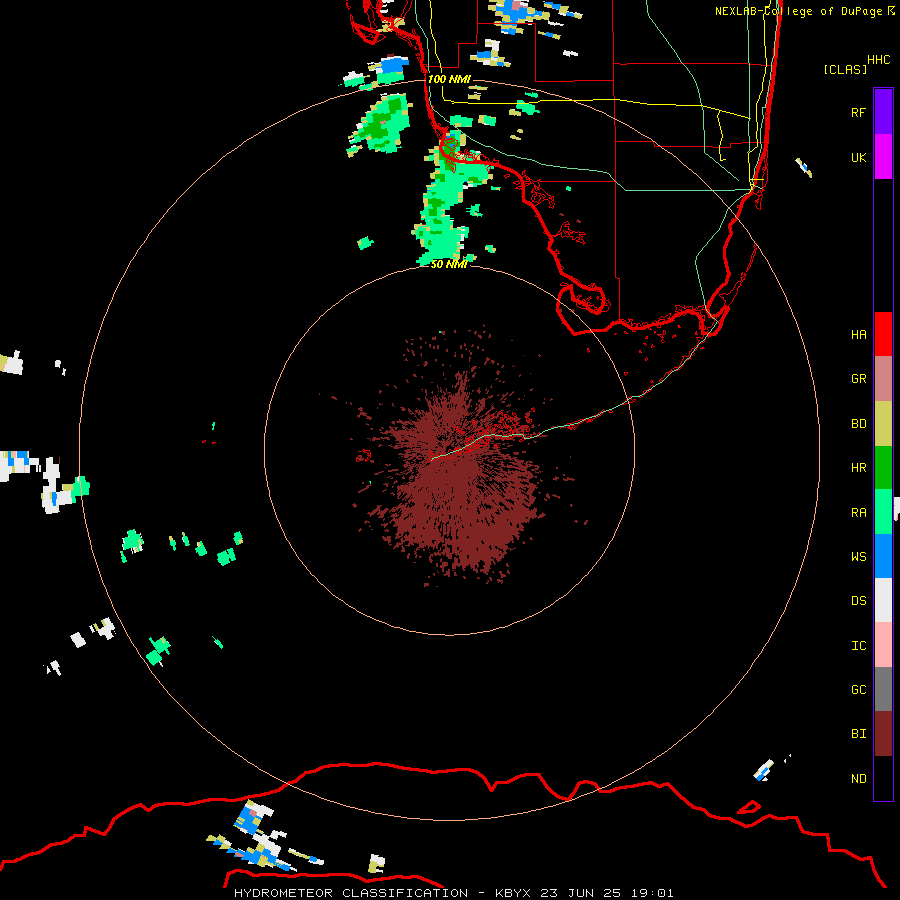Click the RA light green legend block

883,512
